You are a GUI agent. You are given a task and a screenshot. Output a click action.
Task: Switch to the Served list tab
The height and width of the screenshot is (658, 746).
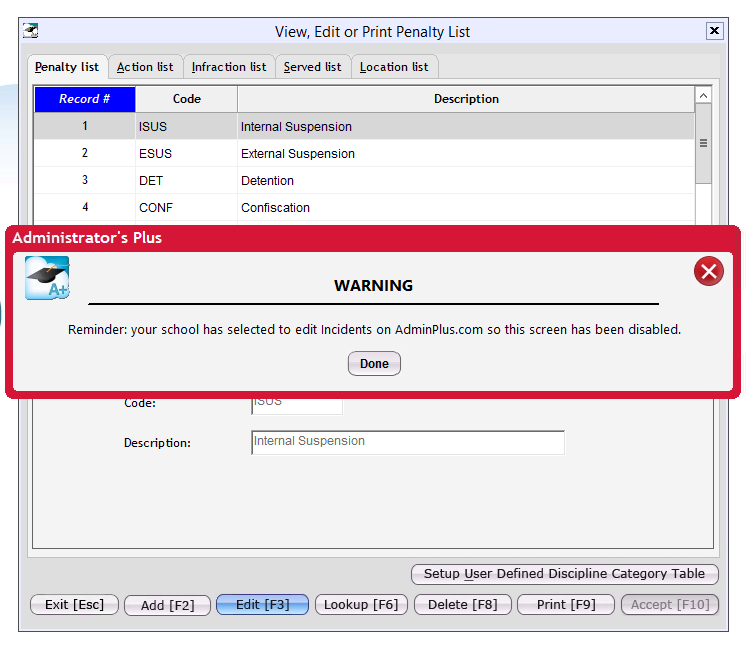[x=313, y=67]
